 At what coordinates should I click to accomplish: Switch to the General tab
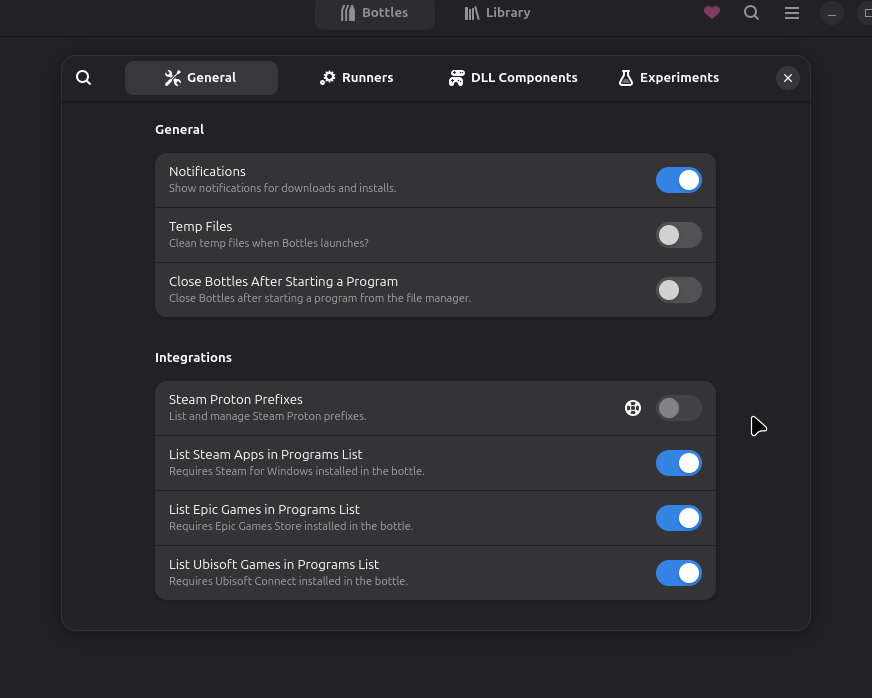(x=201, y=78)
